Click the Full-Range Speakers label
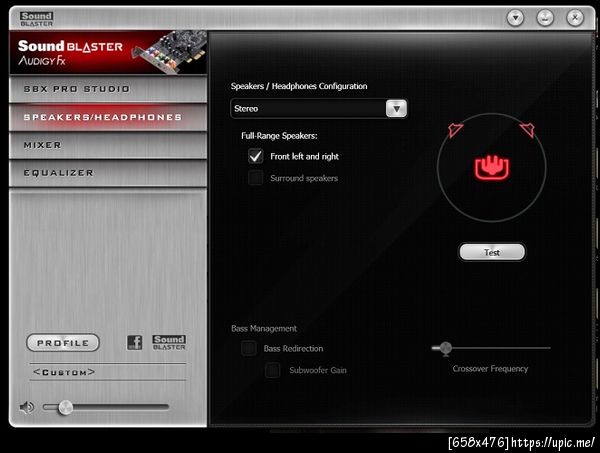This screenshot has width=600, height=453. (279, 136)
